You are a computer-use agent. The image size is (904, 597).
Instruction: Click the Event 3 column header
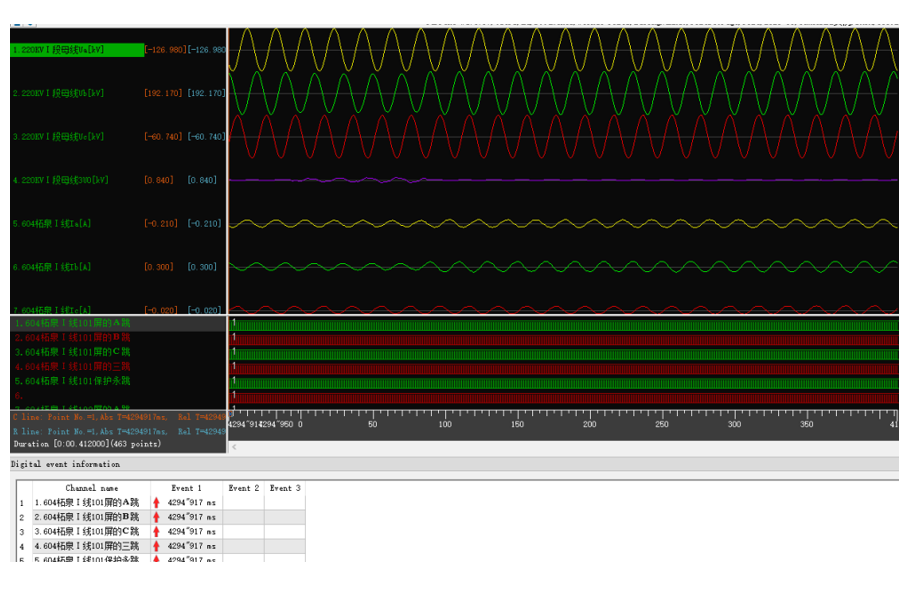click(x=285, y=488)
